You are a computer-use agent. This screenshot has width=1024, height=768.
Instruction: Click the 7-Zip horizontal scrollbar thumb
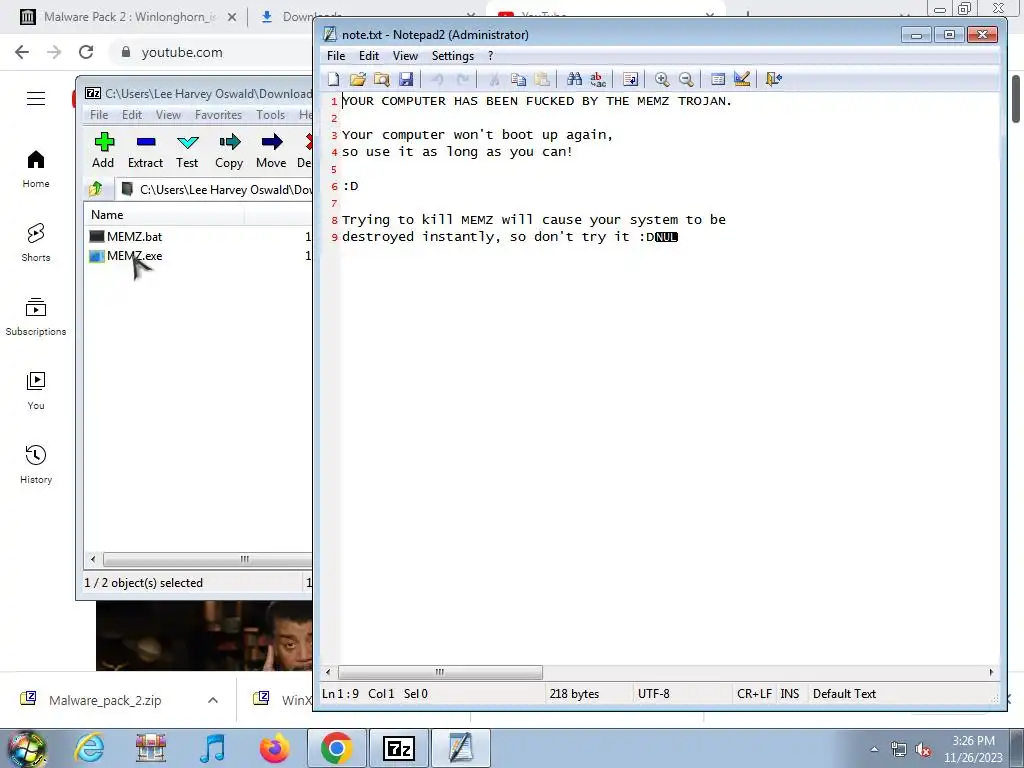[x=208, y=560]
